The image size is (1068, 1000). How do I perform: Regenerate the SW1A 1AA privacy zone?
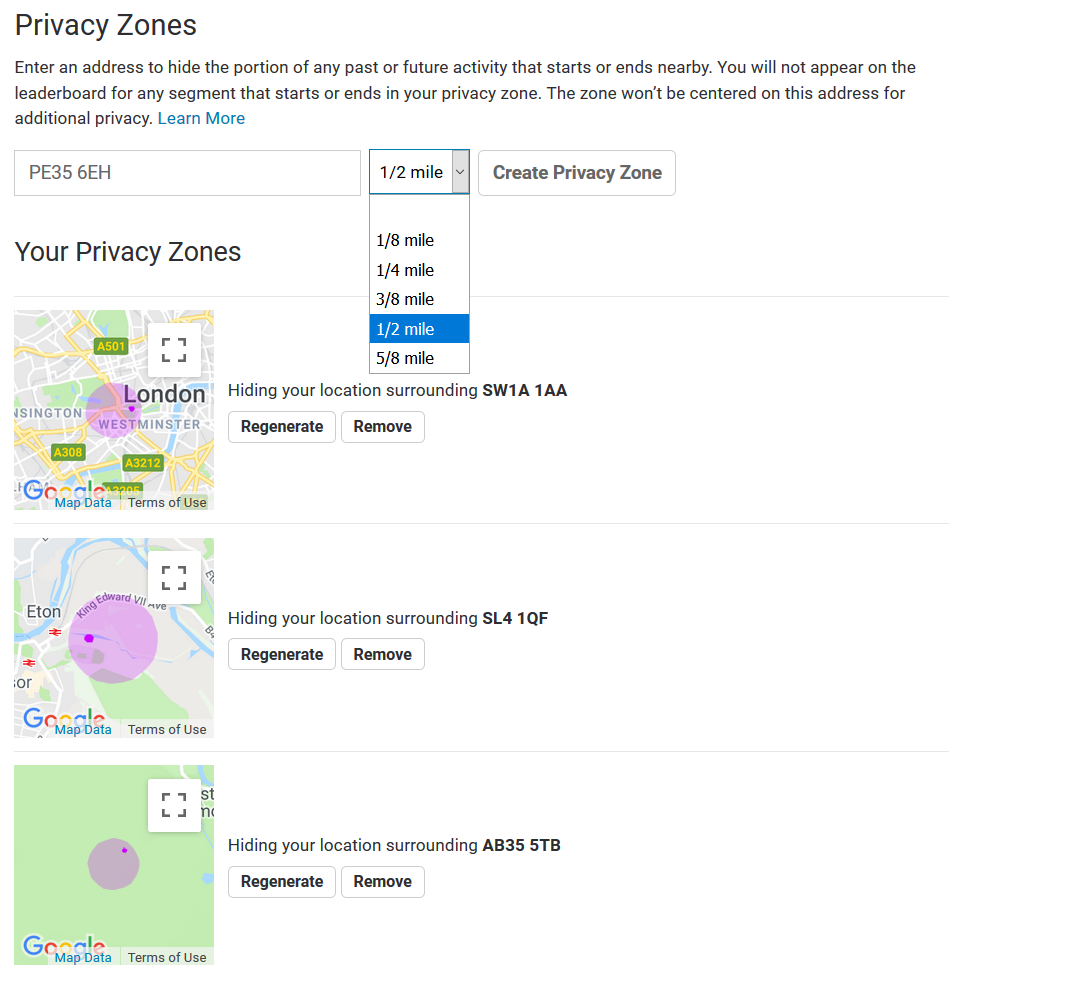(x=281, y=426)
